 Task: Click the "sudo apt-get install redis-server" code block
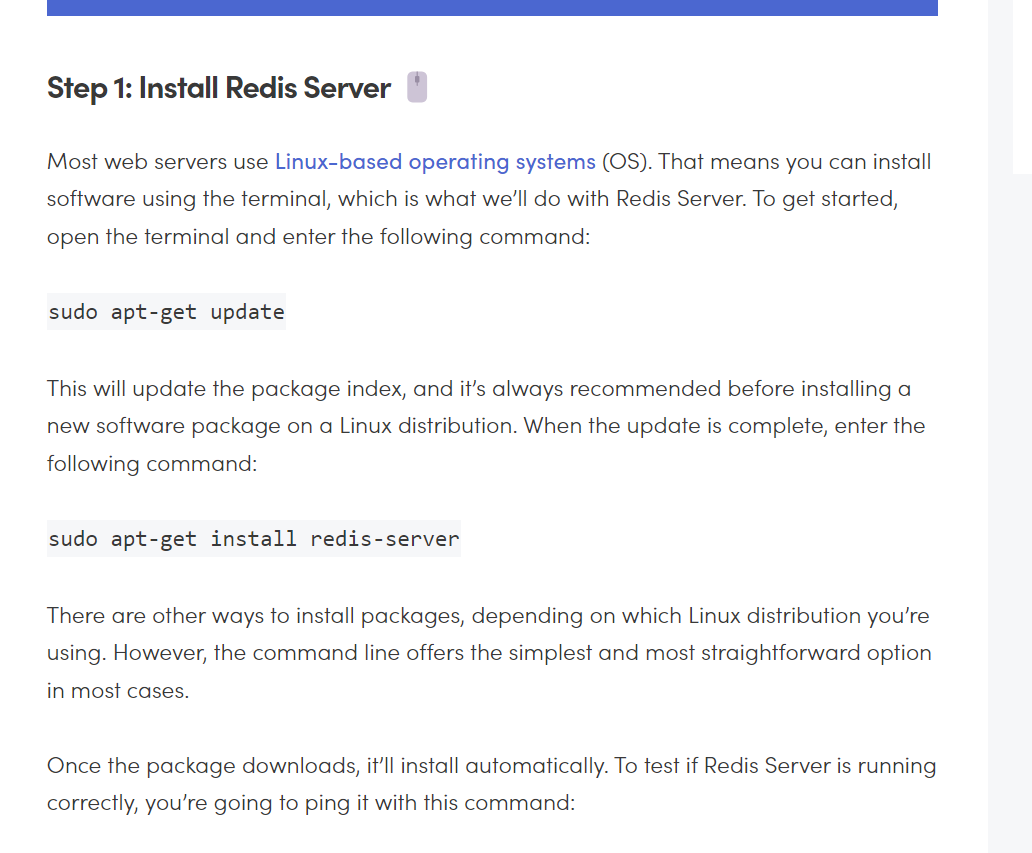[253, 538]
